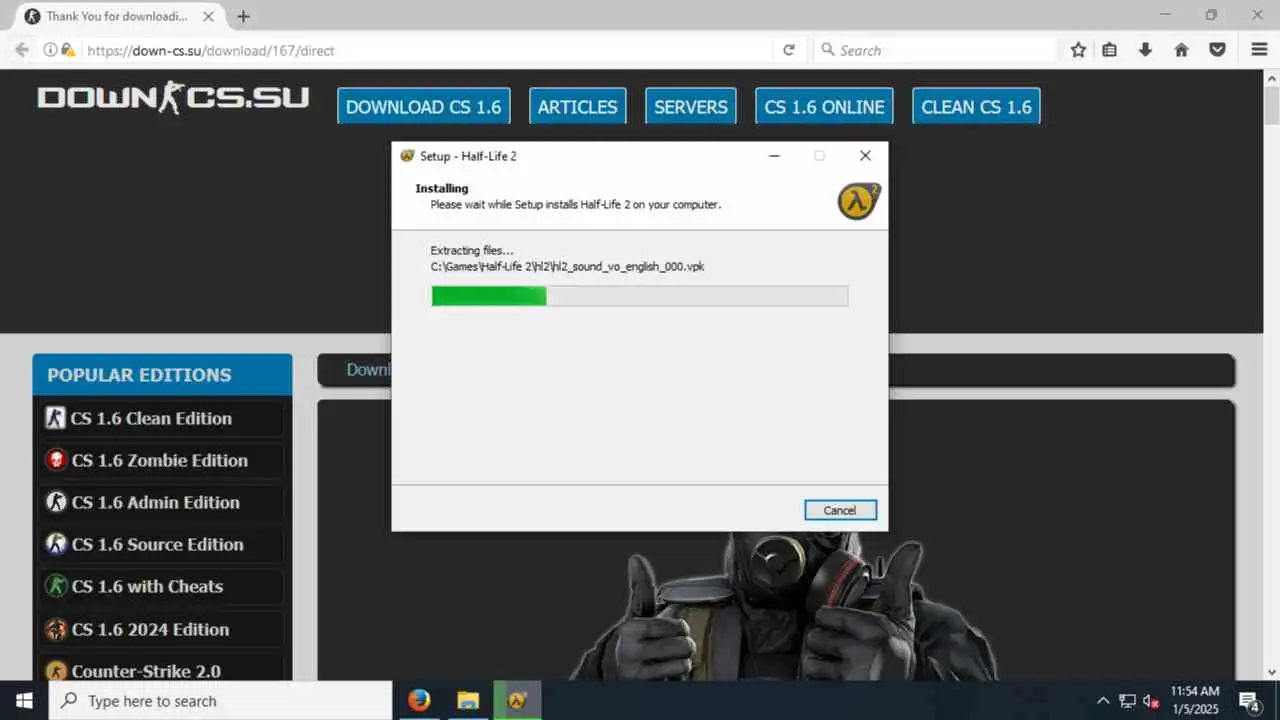Open the CS 1.6 ONLINE menu item
The height and width of the screenshot is (720, 1280).
[824, 107]
